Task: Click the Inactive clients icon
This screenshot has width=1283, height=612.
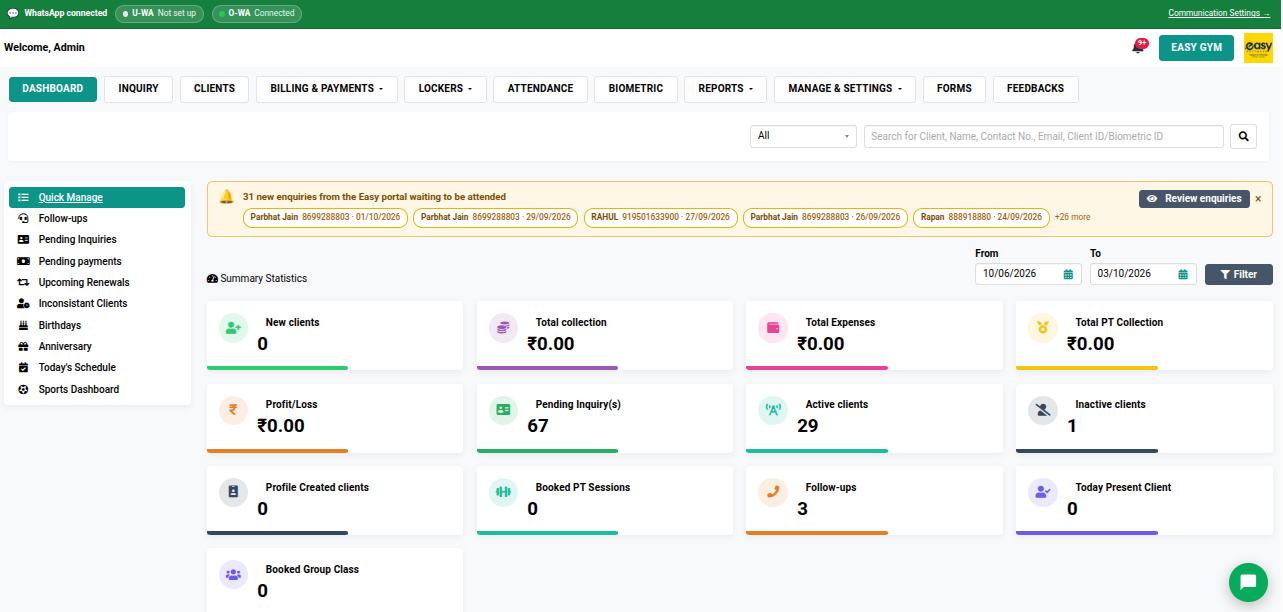Action: coord(1043,409)
